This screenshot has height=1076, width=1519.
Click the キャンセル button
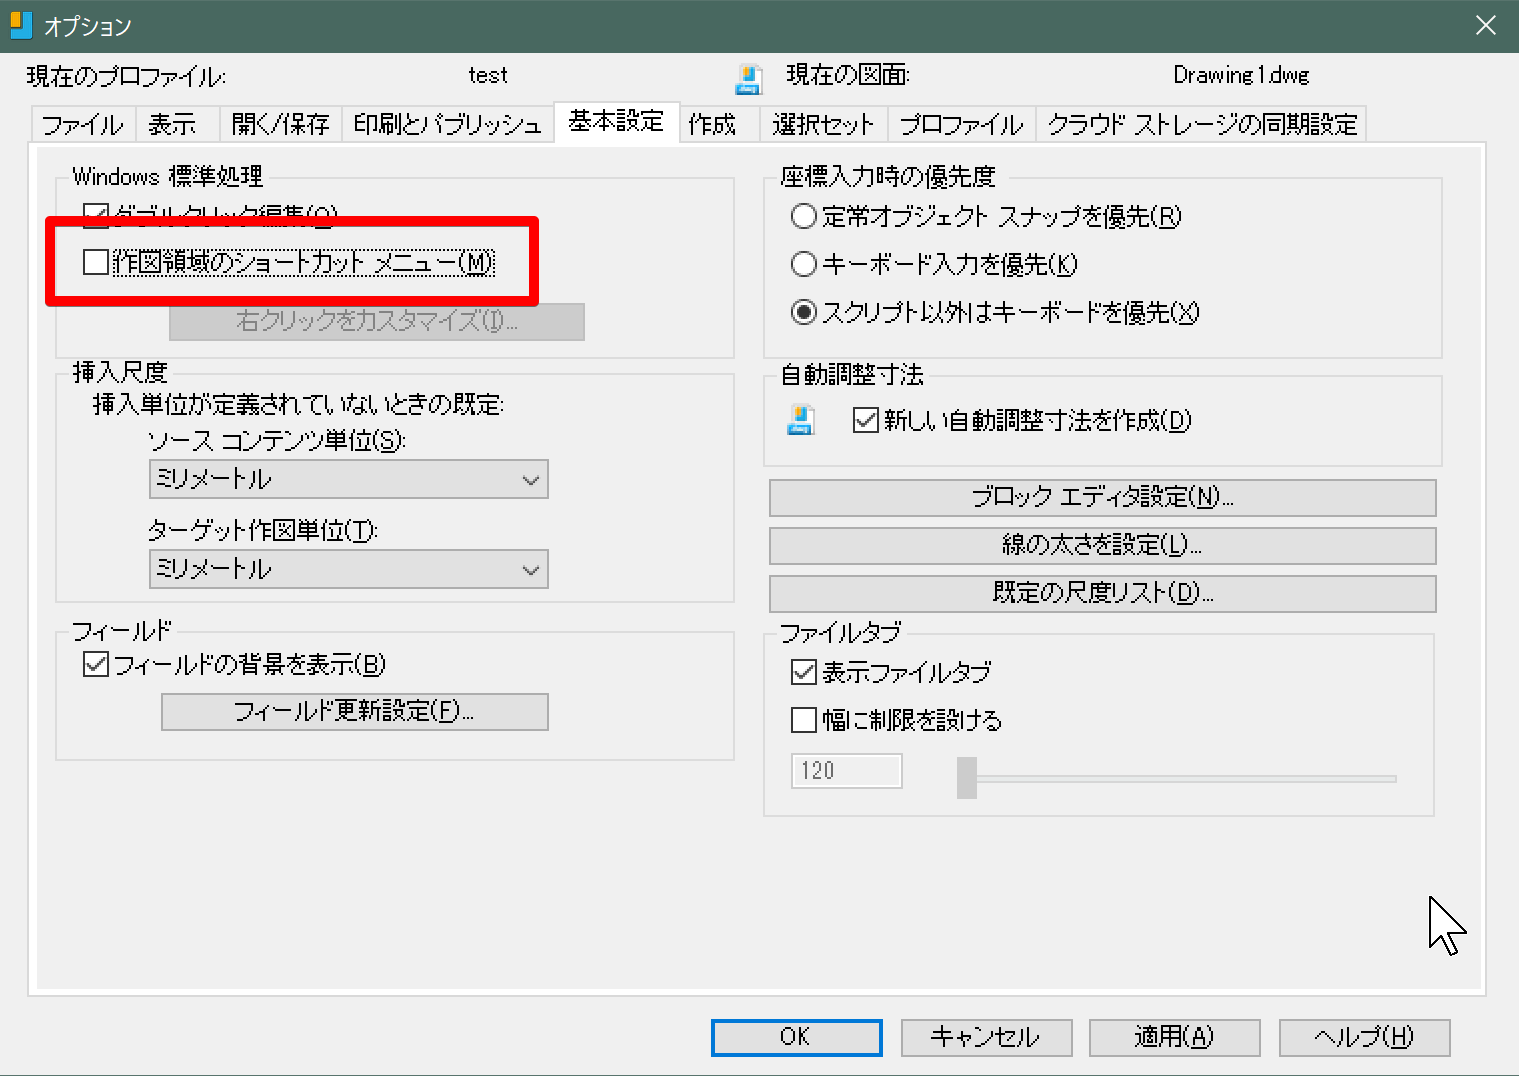986,1037
